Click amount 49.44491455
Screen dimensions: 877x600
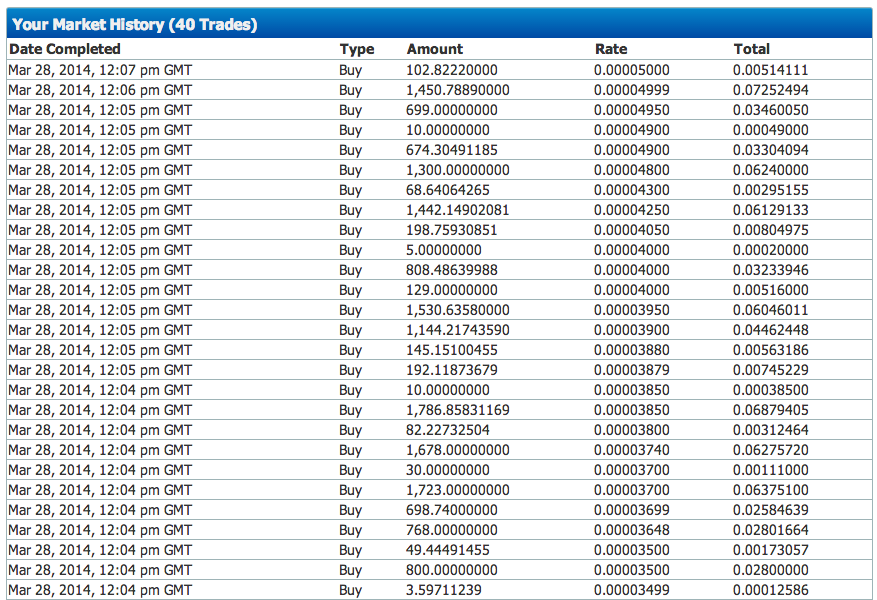click(x=448, y=550)
